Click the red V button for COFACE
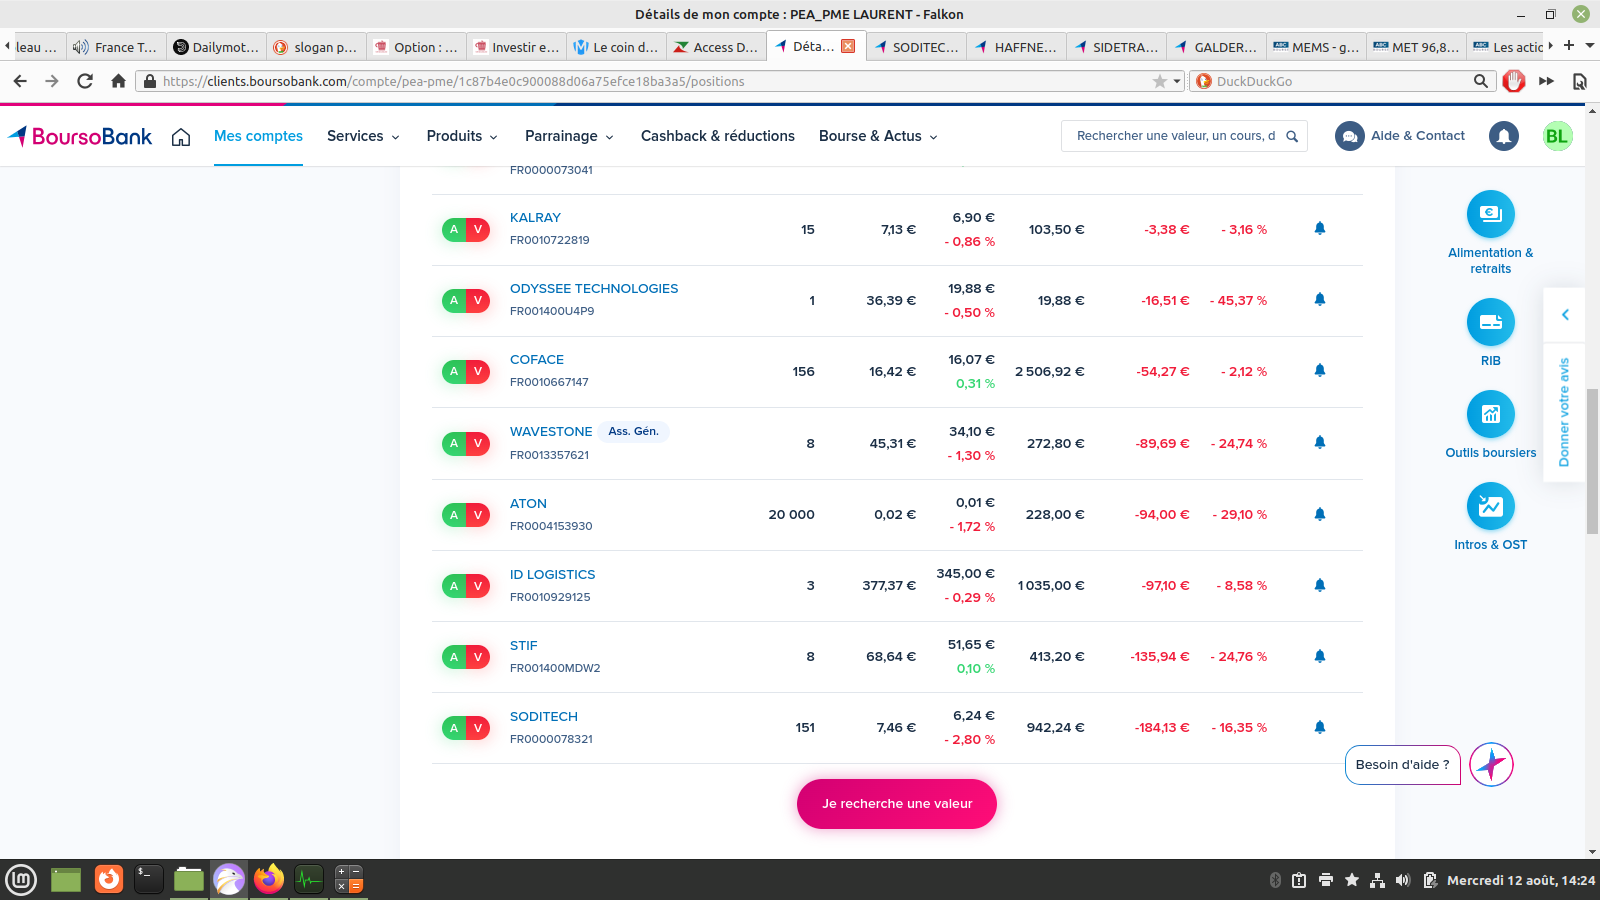This screenshot has height=900, width=1600. (x=478, y=372)
